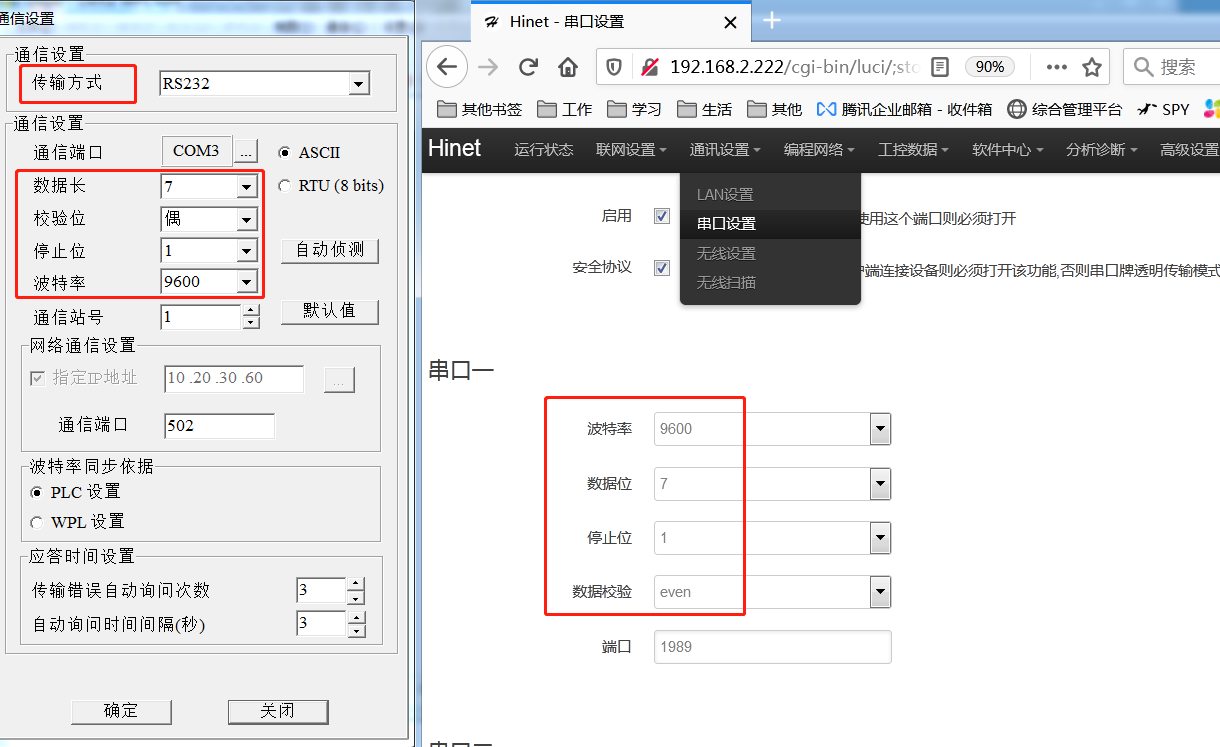Viewport: 1220px width, 747px height.
Task: Disable the 安全协议 checkbox
Action: point(661,267)
